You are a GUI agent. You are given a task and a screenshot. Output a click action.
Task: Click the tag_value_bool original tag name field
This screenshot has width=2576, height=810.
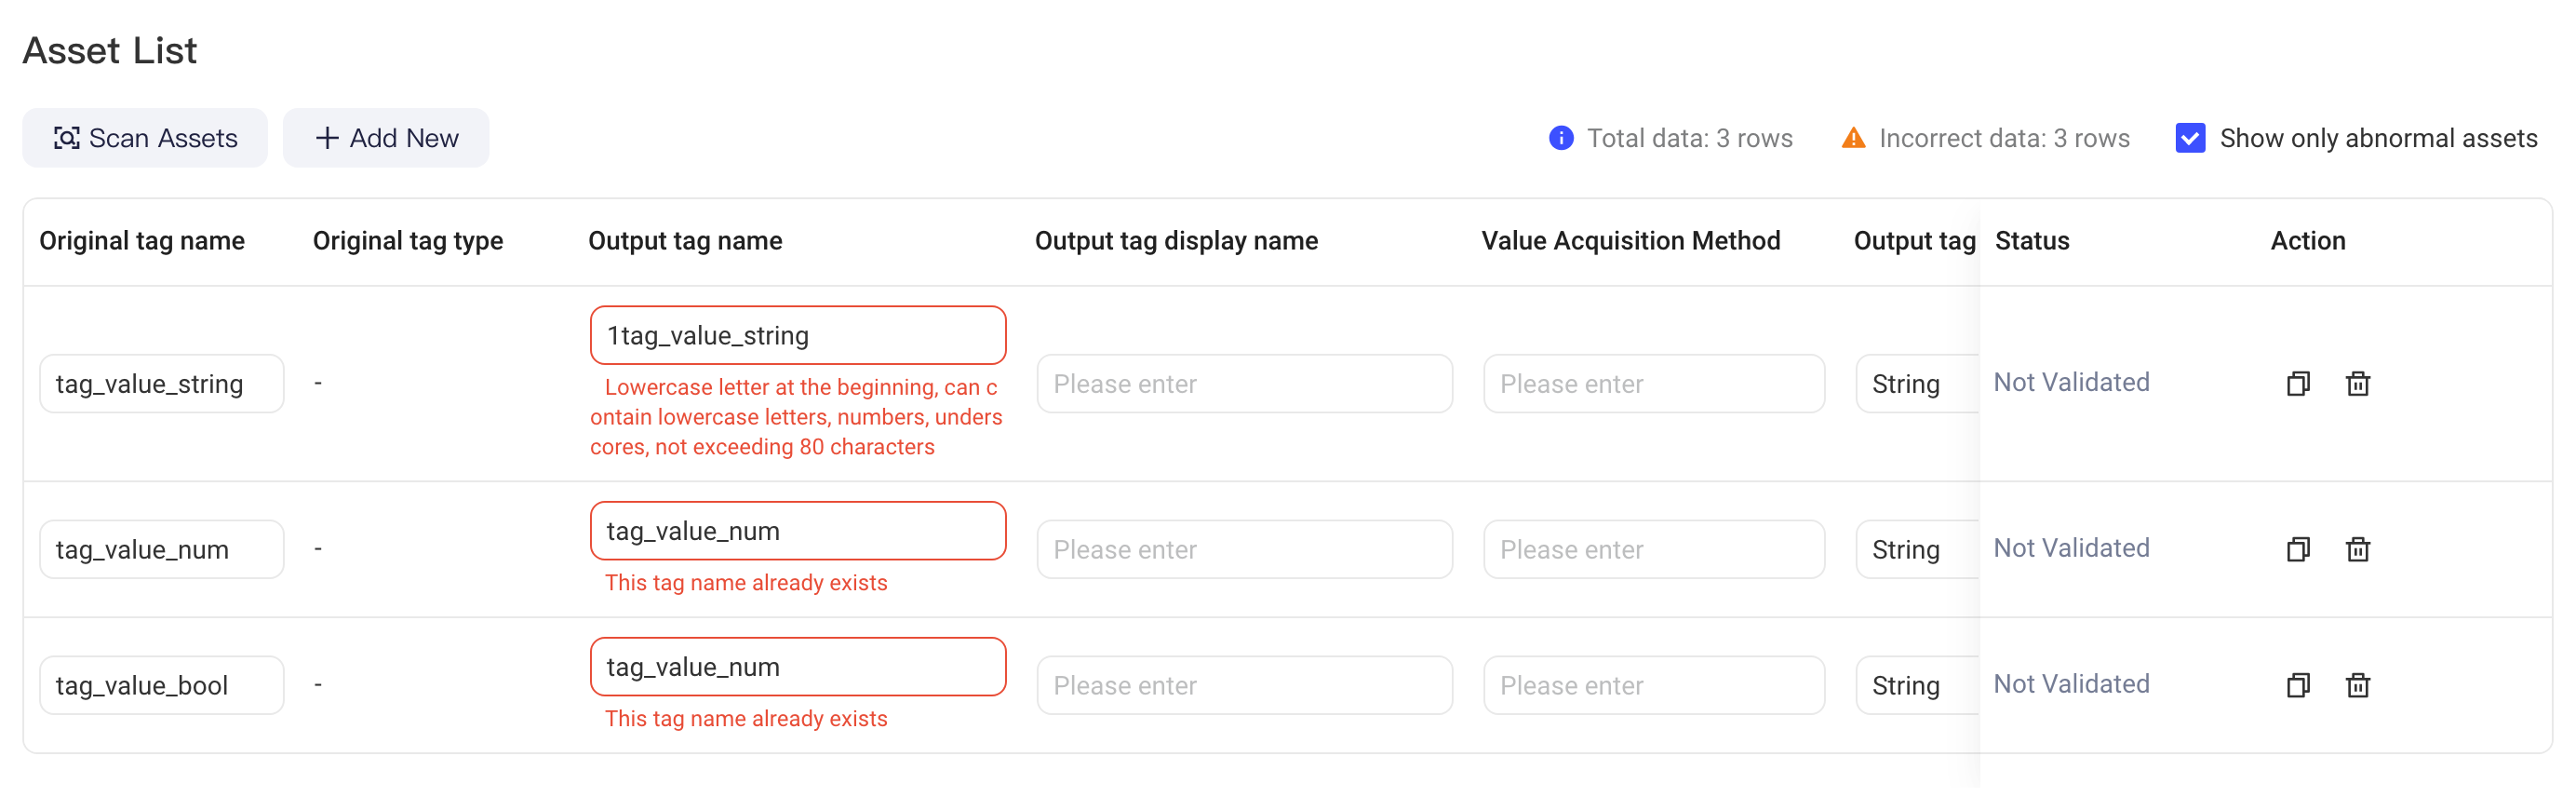tap(162, 685)
